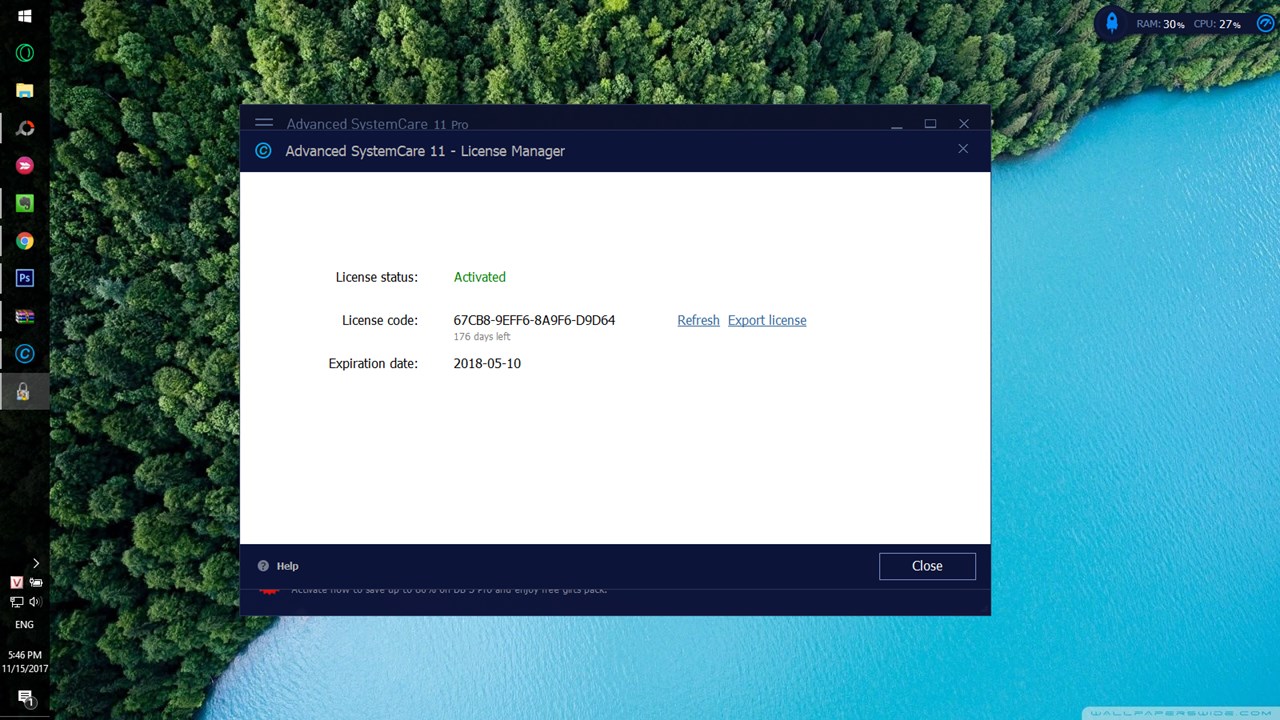Click the Refresh link
The height and width of the screenshot is (720, 1280).
(x=698, y=320)
